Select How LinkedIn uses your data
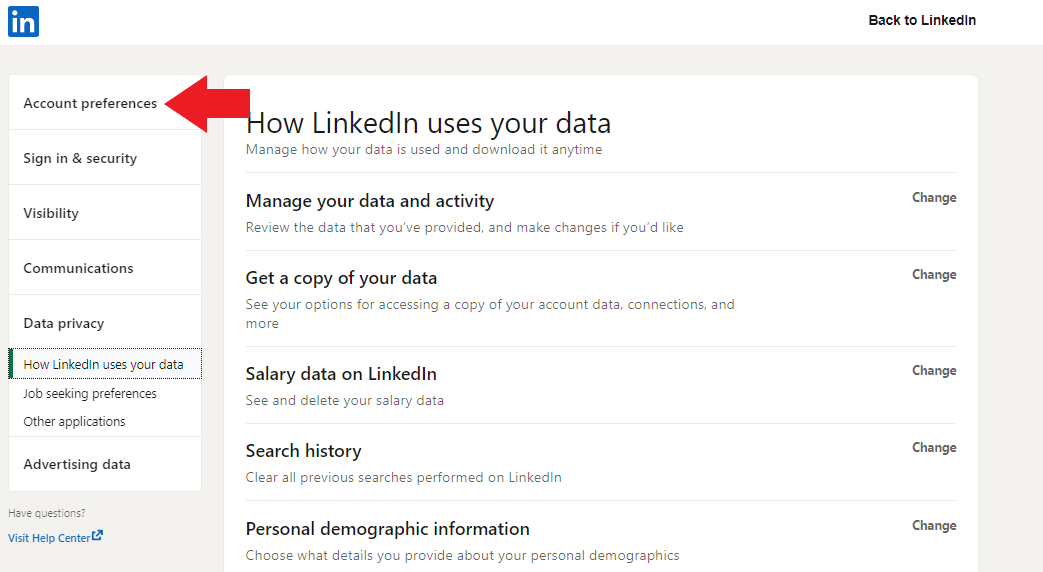Image resolution: width=1043 pixels, height=572 pixels. (x=103, y=365)
